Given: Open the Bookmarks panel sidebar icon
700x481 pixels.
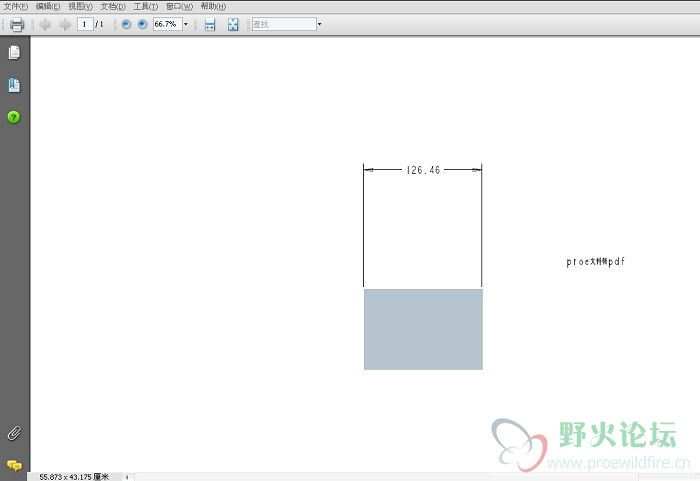Looking at the screenshot, I should coord(14,85).
